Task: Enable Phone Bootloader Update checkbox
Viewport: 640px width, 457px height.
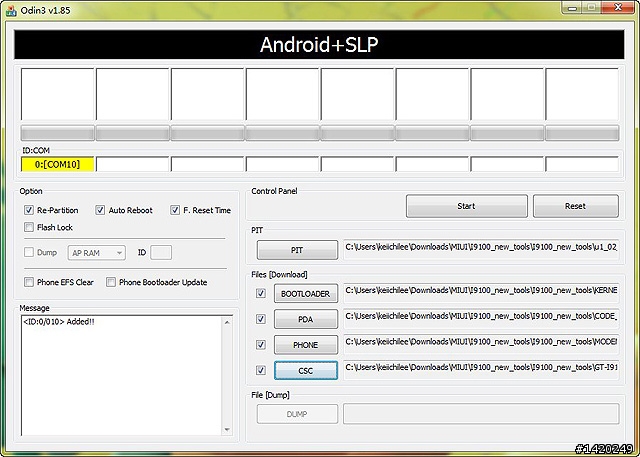Action: pyautogui.click(x=111, y=282)
